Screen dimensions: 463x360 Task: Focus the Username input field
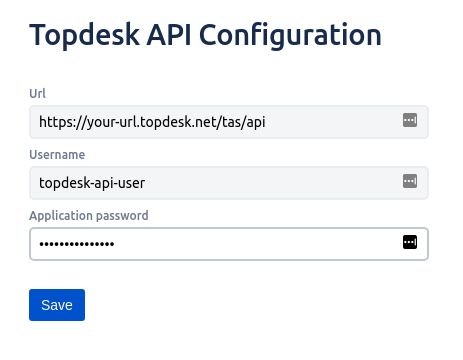(x=229, y=183)
